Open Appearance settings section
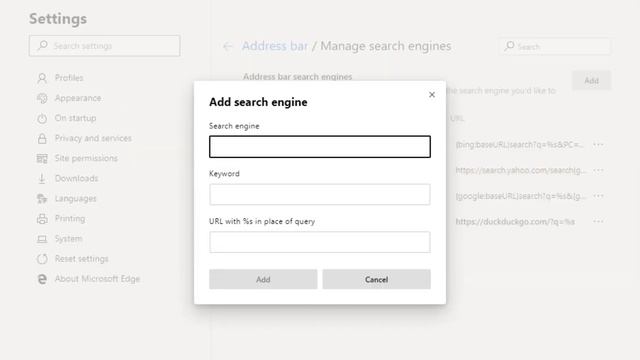The image size is (640, 360). point(78,98)
